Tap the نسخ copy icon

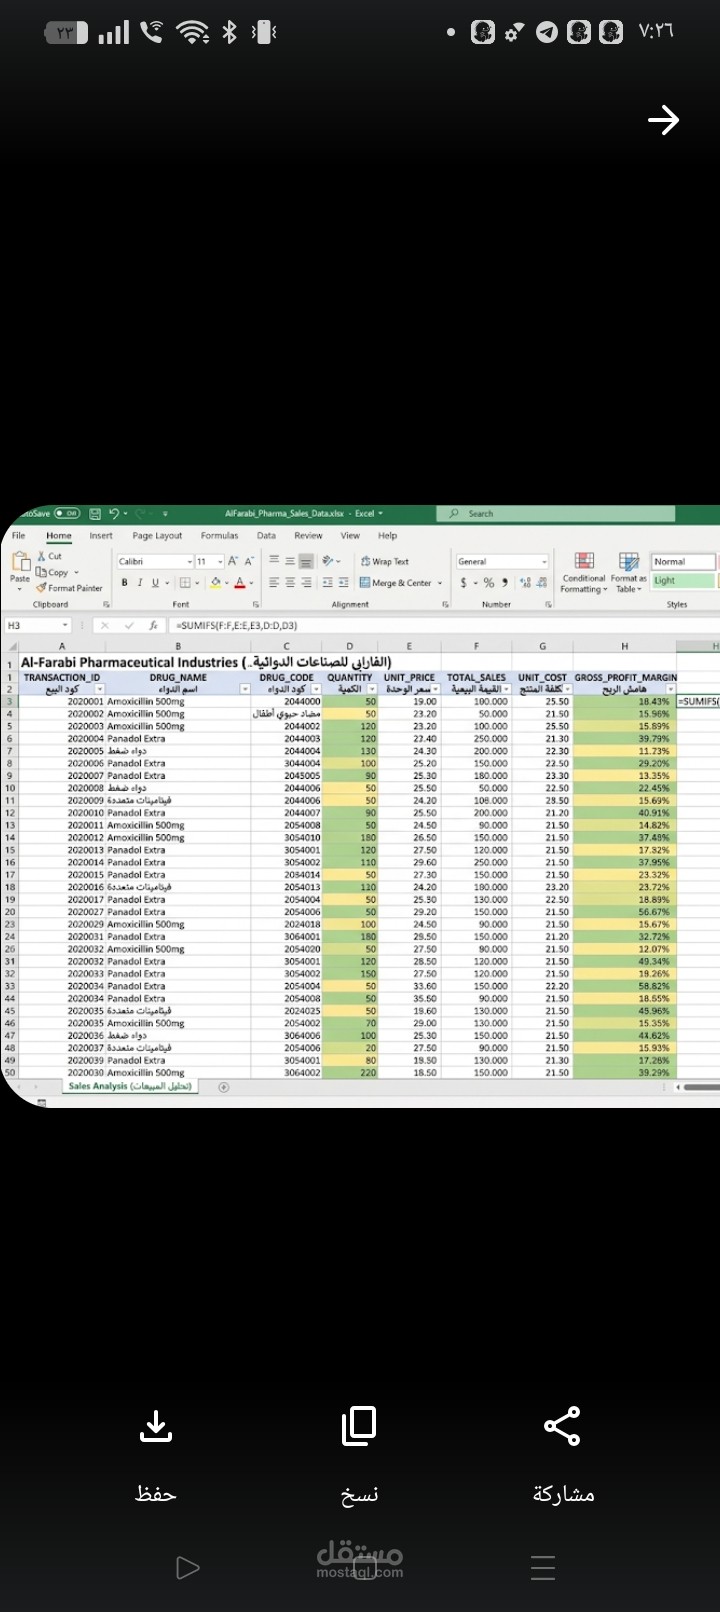359,1426
